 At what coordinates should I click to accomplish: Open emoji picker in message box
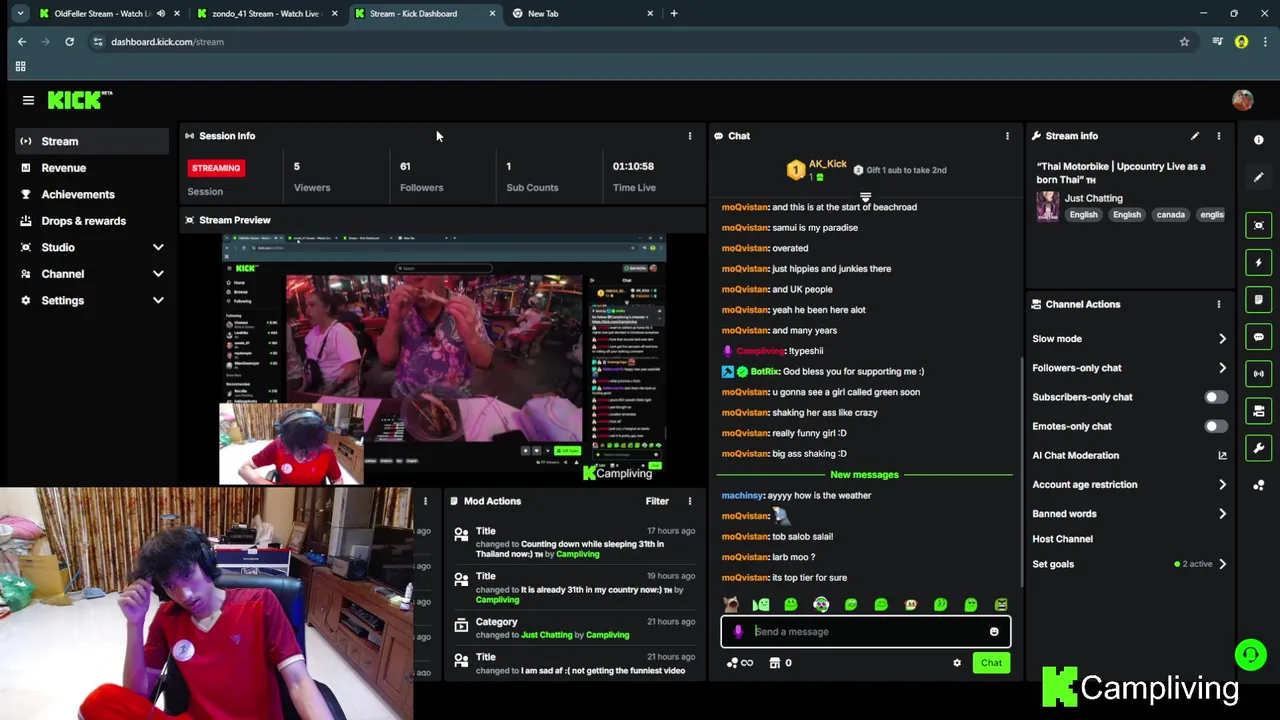point(994,632)
